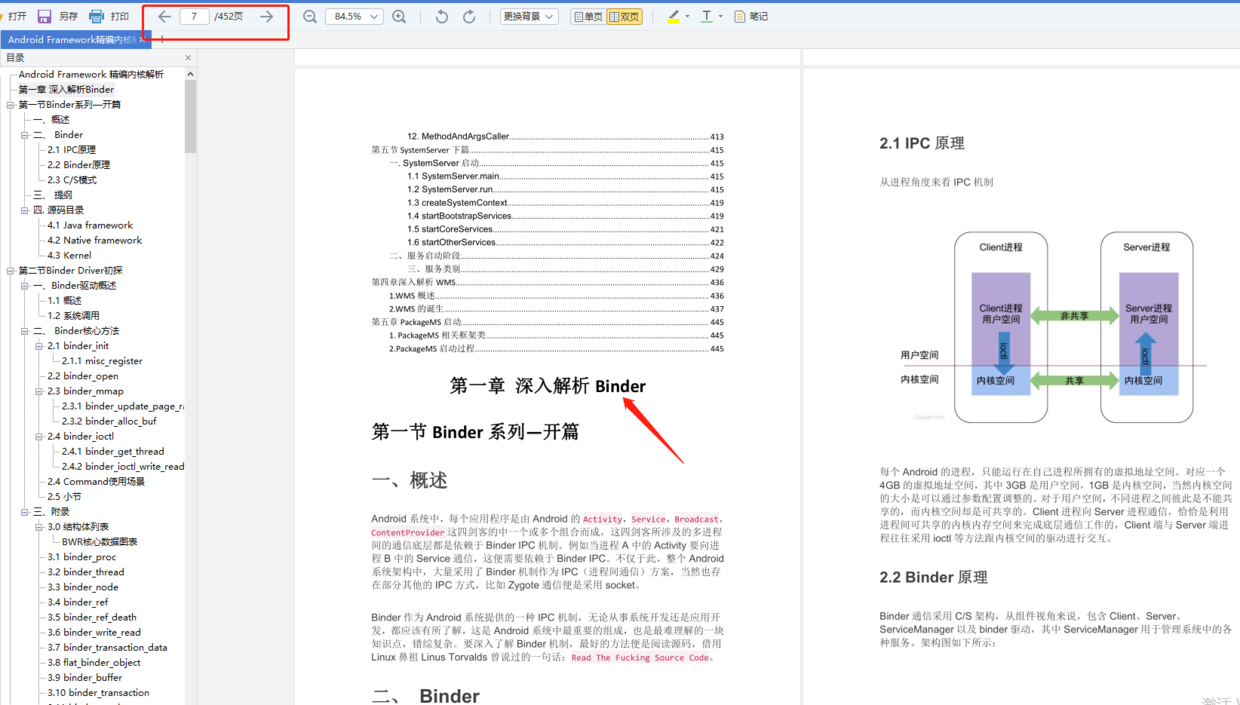Click the page number input field
The height and width of the screenshot is (705, 1240).
(x=193, y=16)
